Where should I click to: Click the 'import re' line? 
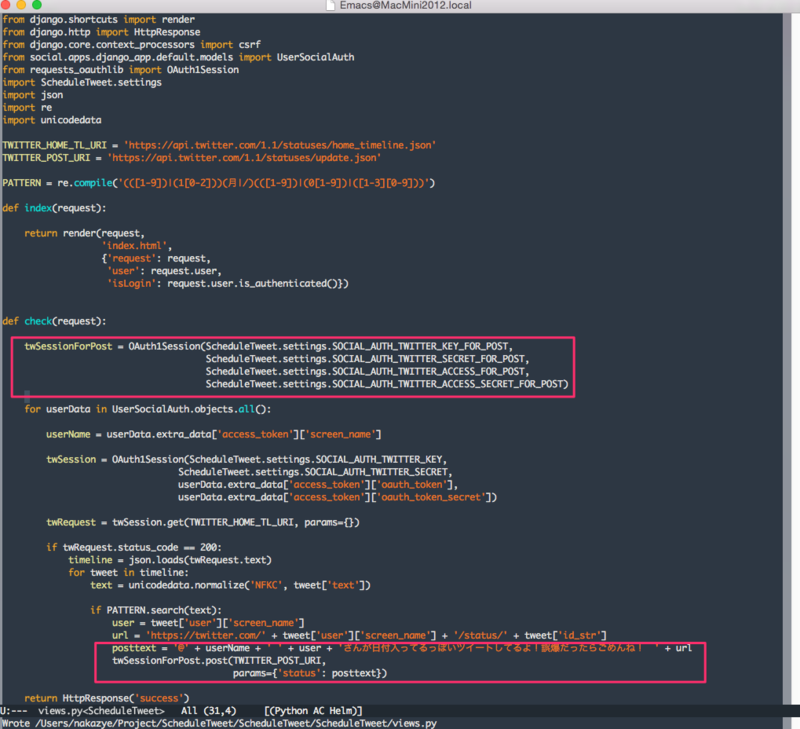pyautogui.click(x=27, y=108)
